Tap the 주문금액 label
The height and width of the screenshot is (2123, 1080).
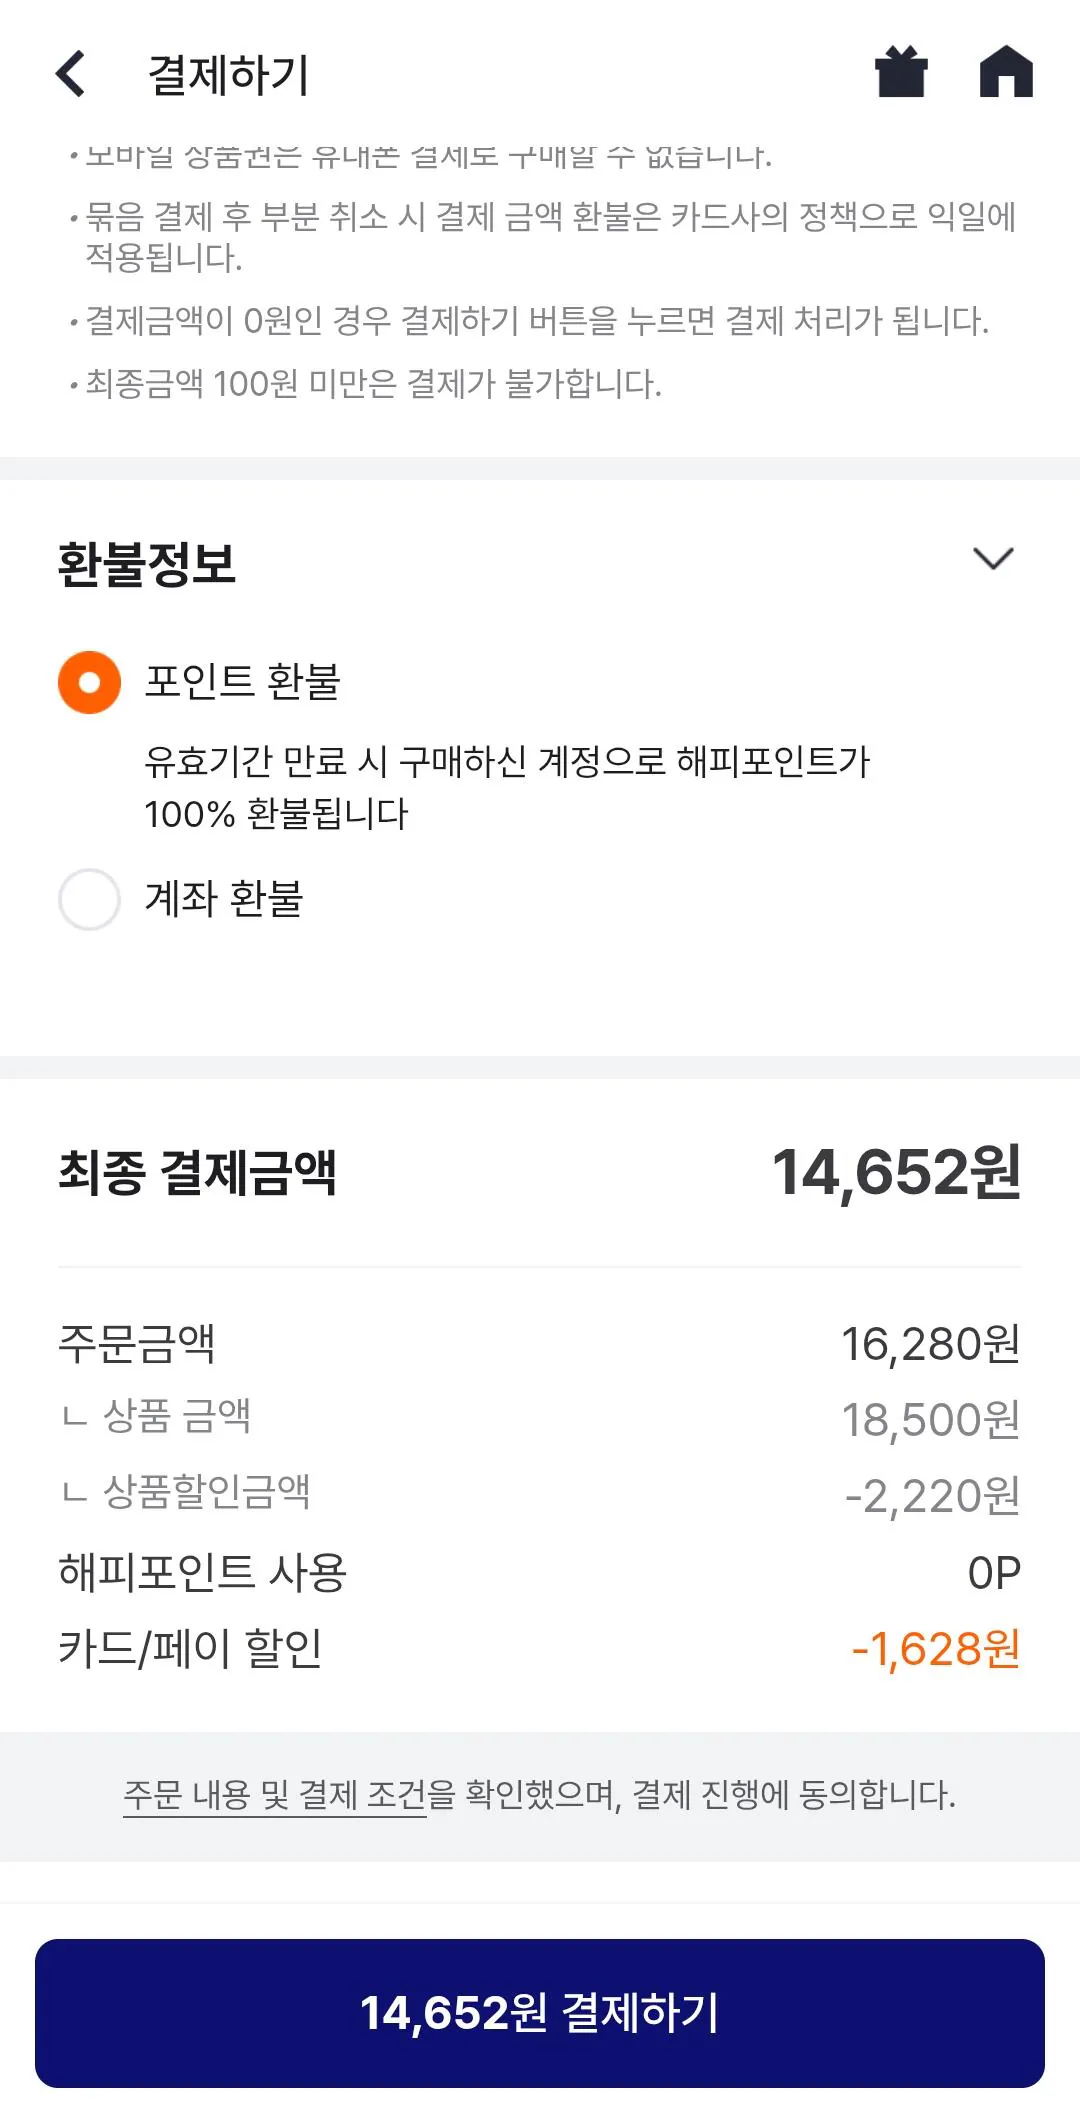(137, 1343)
